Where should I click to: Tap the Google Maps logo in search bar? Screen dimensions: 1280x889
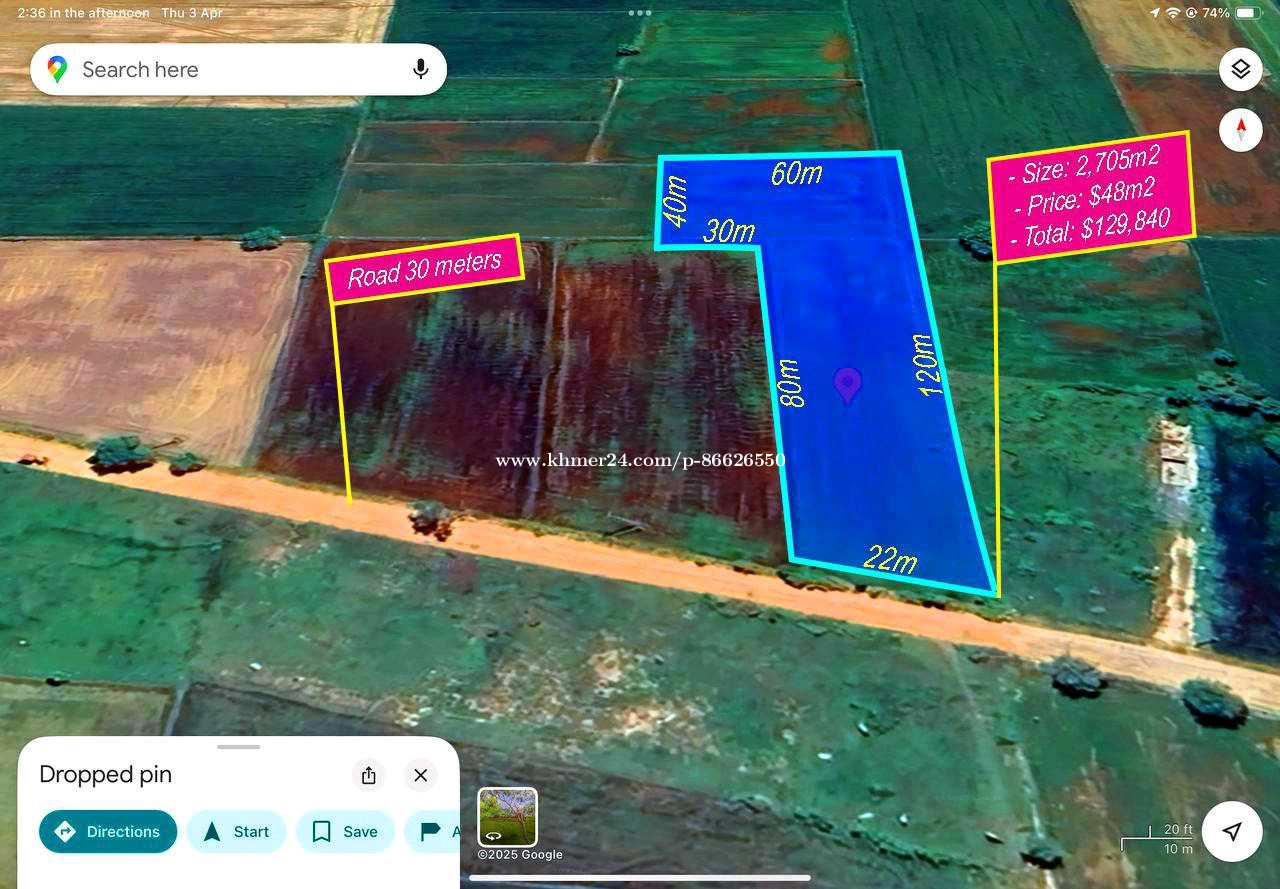point(58,70)
